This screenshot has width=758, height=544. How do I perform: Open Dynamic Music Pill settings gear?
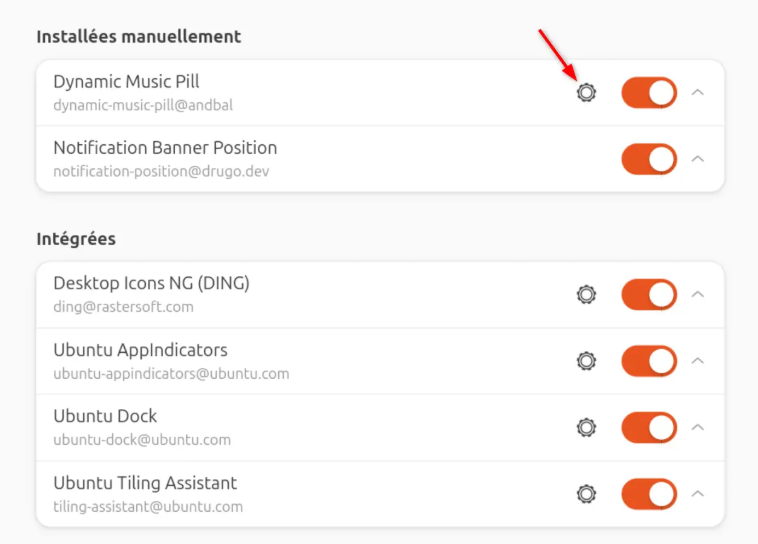(586, 93)
